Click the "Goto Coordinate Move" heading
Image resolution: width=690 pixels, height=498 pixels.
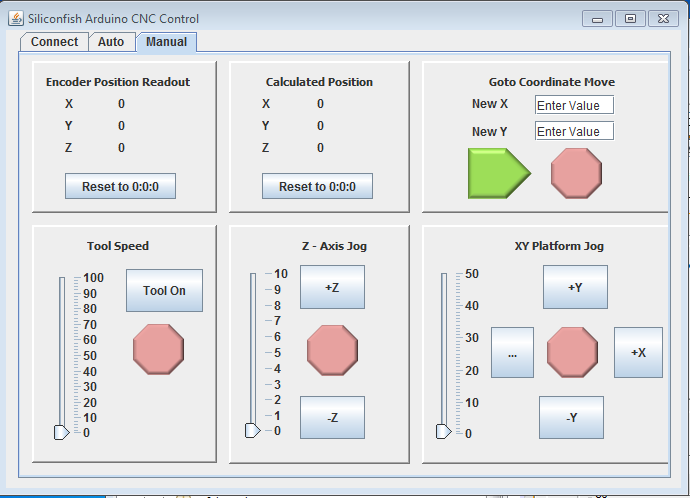point(552,82)
